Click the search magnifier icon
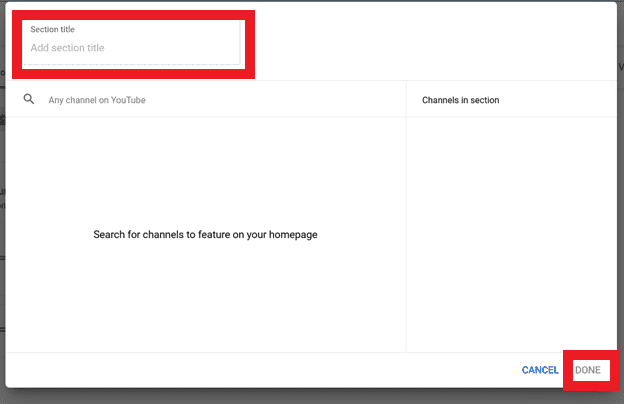 29,99
